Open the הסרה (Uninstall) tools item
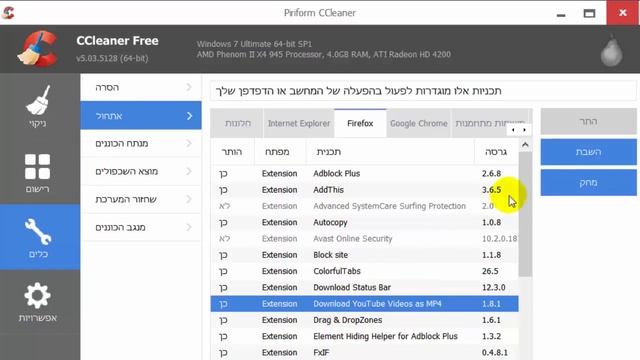This screenshot has height=360, width=640. 141,87
